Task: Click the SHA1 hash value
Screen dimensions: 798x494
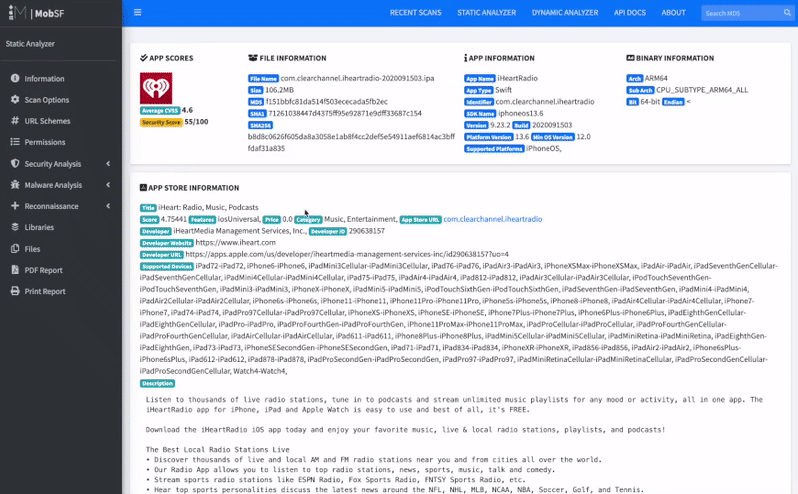Action: [345, 113]
